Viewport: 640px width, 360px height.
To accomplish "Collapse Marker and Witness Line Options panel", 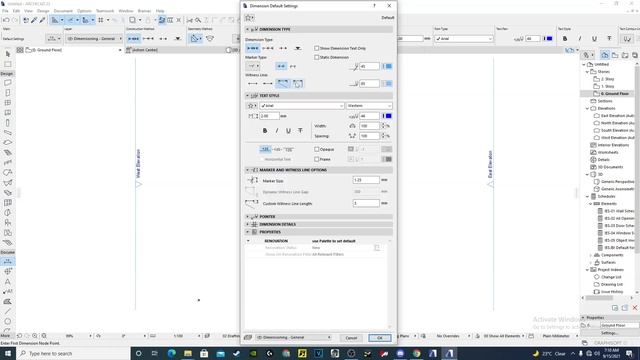I will 247,170.
